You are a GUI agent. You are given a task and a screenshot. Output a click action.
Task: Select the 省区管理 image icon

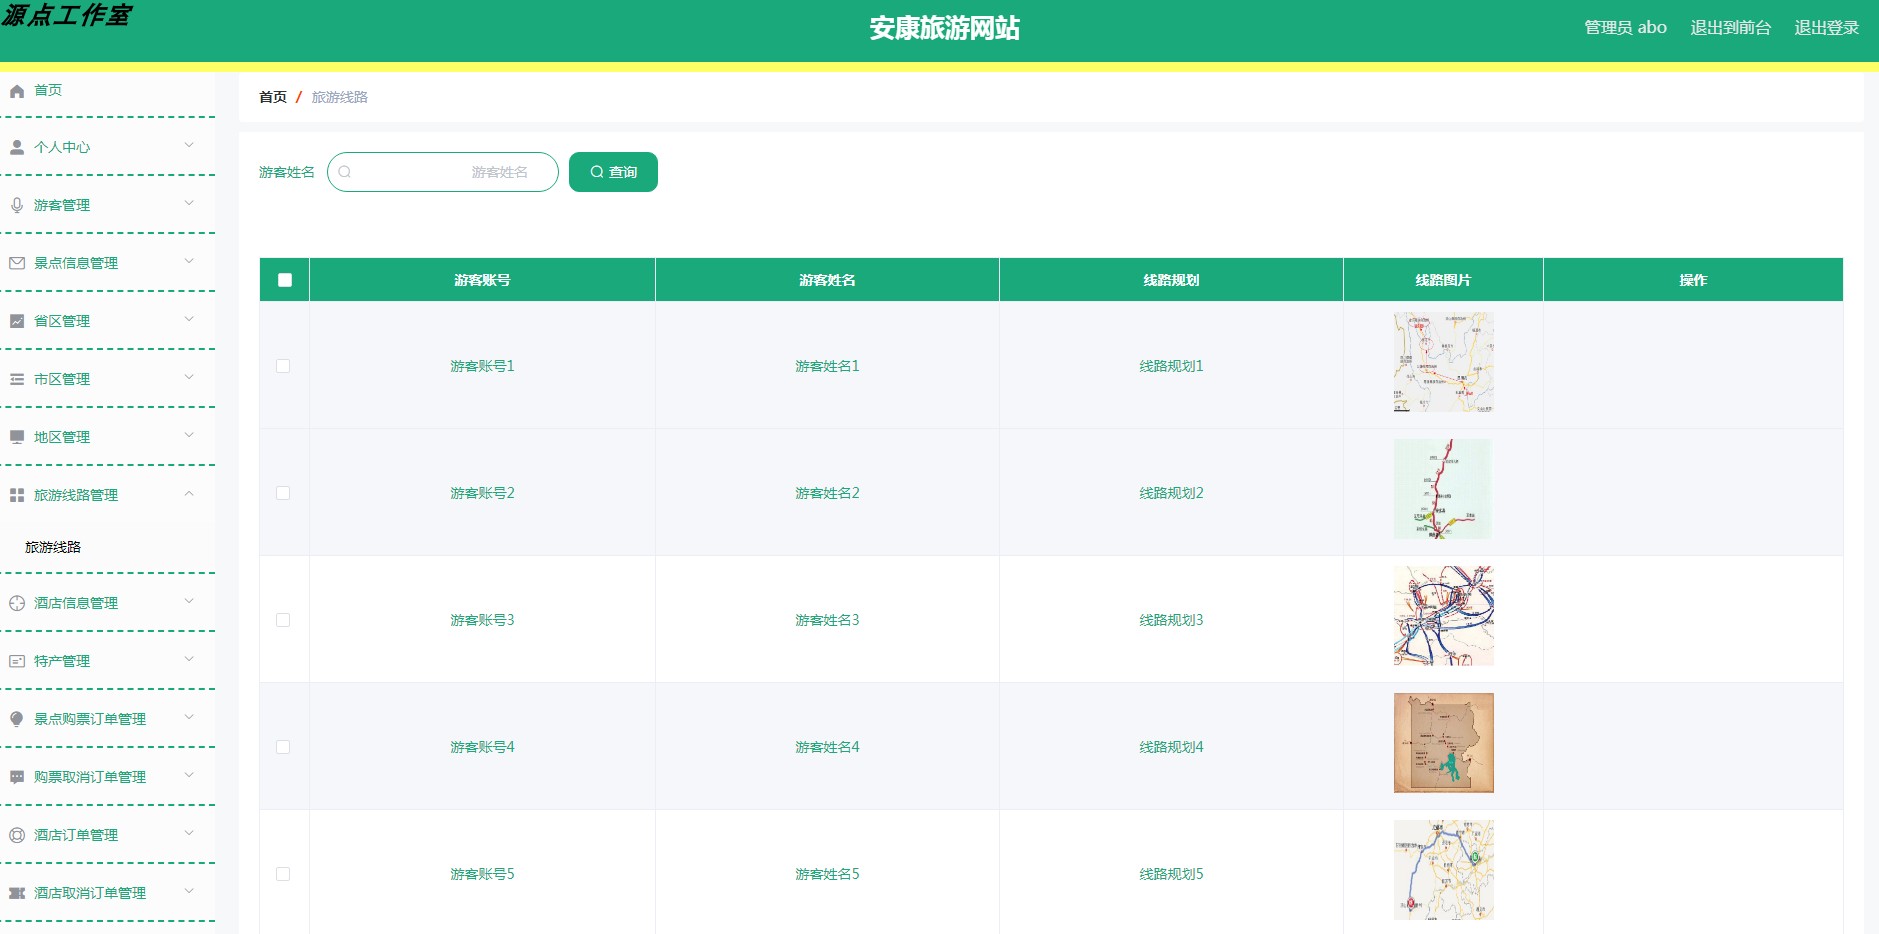(16, 321)
